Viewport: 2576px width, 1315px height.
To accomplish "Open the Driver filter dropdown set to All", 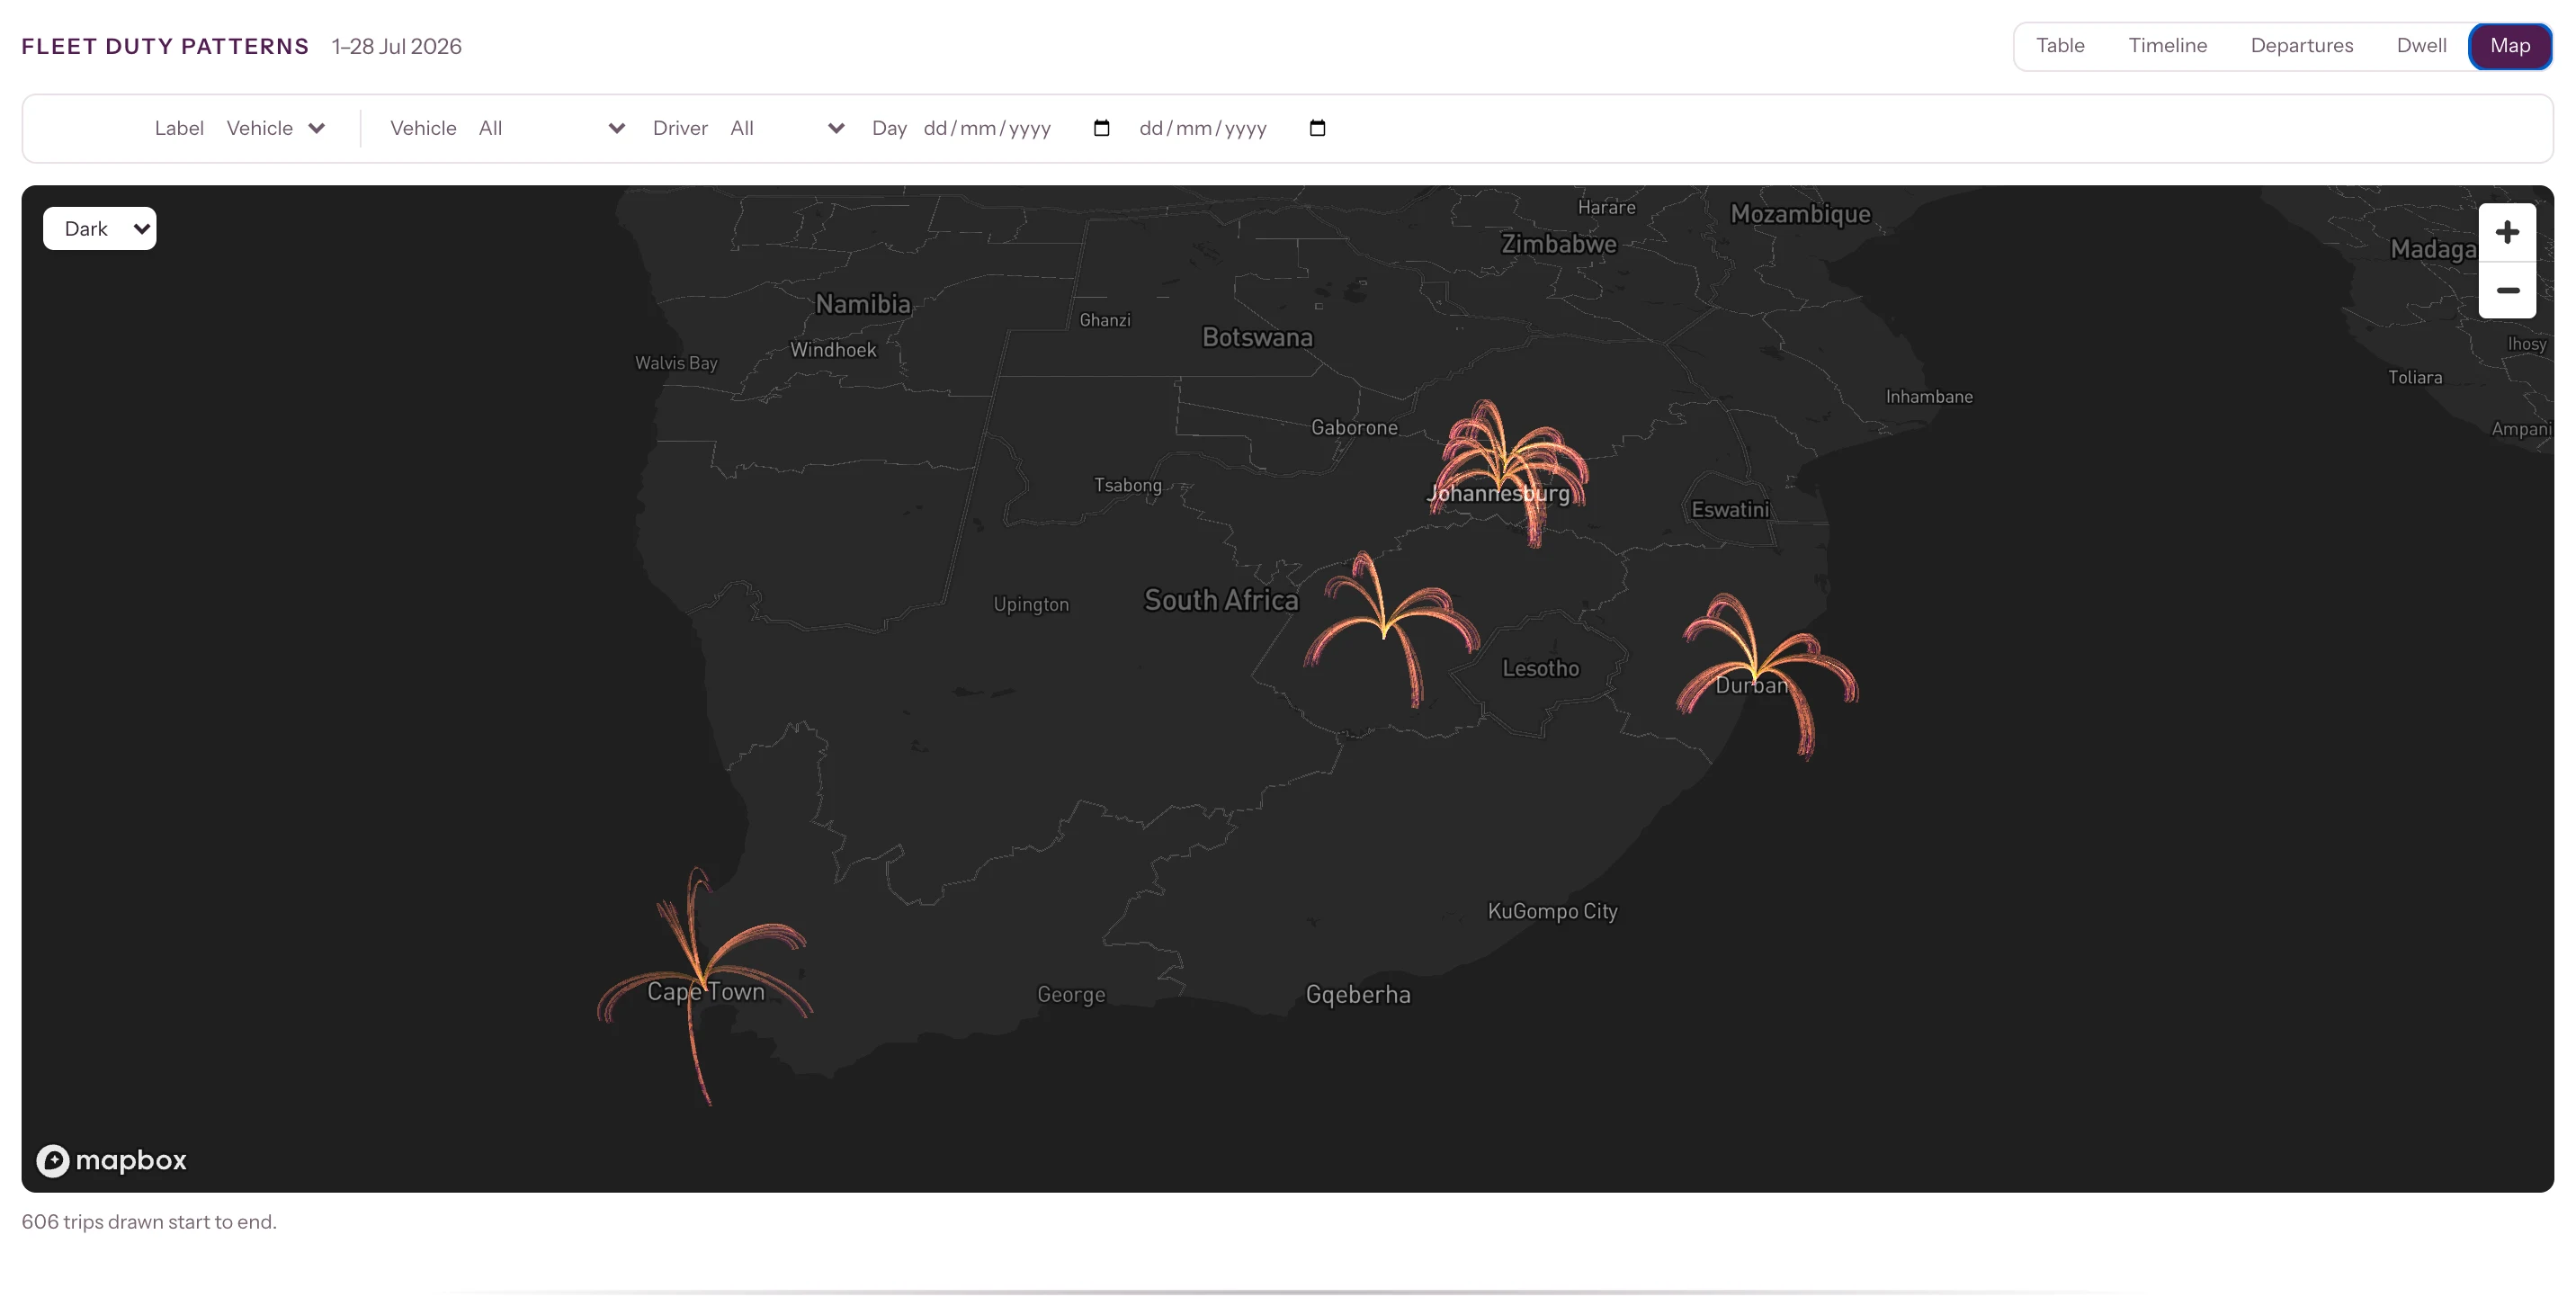I will tap(787, 128).
